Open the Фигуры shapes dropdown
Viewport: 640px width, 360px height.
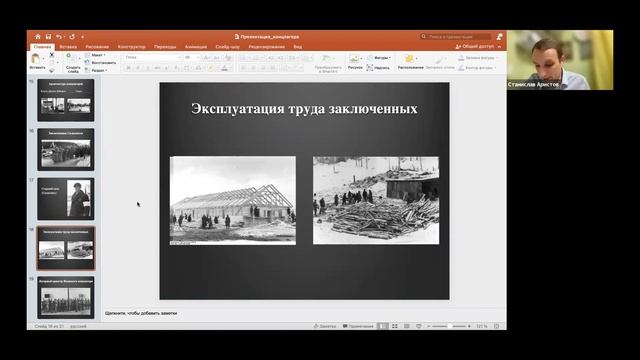(379, 58)
